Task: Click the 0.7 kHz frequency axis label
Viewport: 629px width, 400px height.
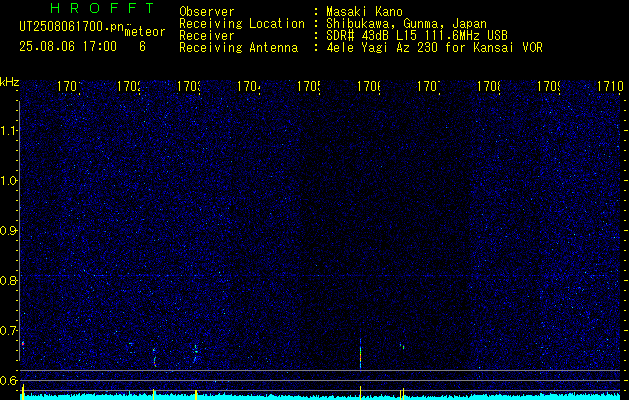Action: 8,330
